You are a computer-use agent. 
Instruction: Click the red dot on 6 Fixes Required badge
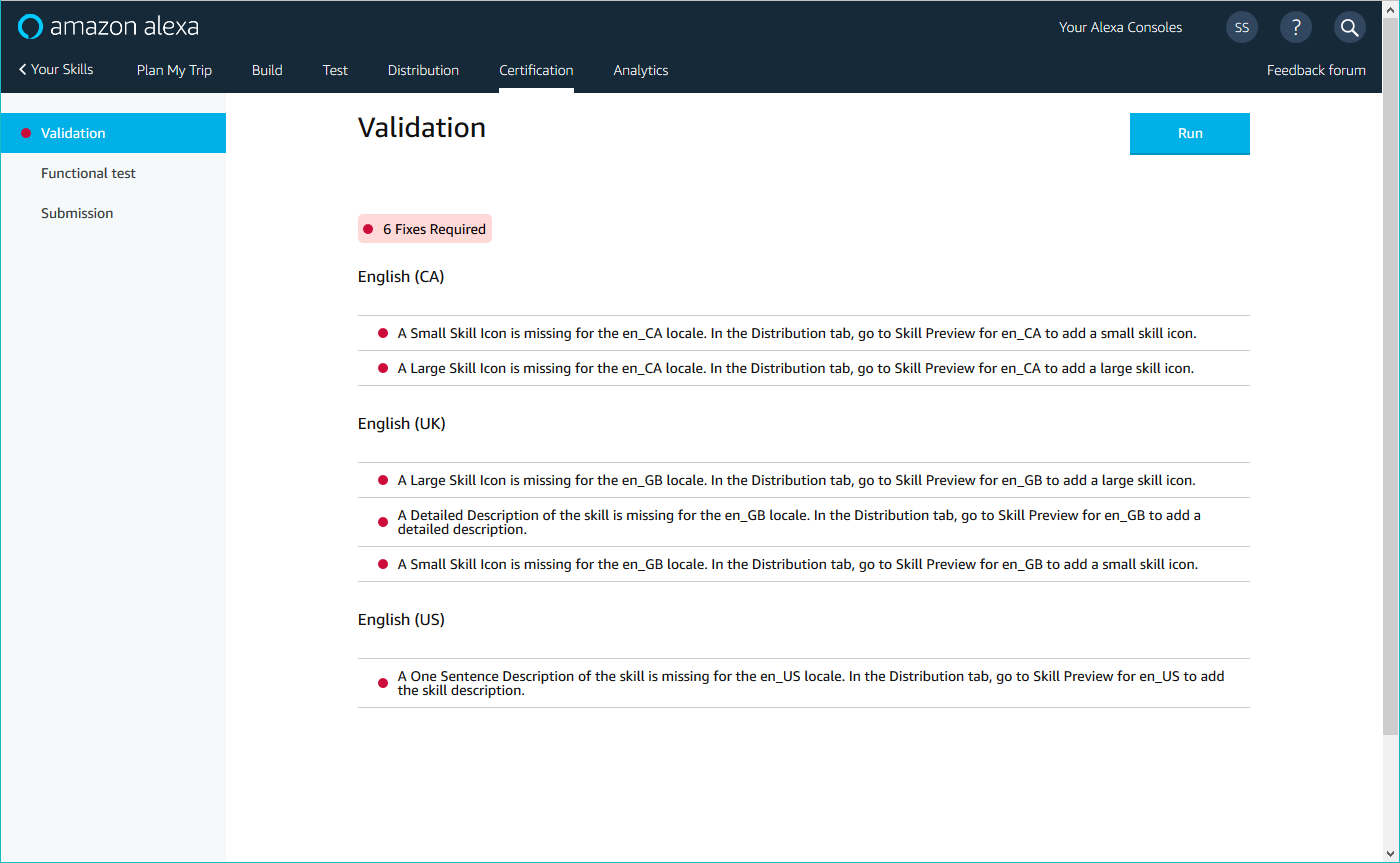(x=369, y=228)
